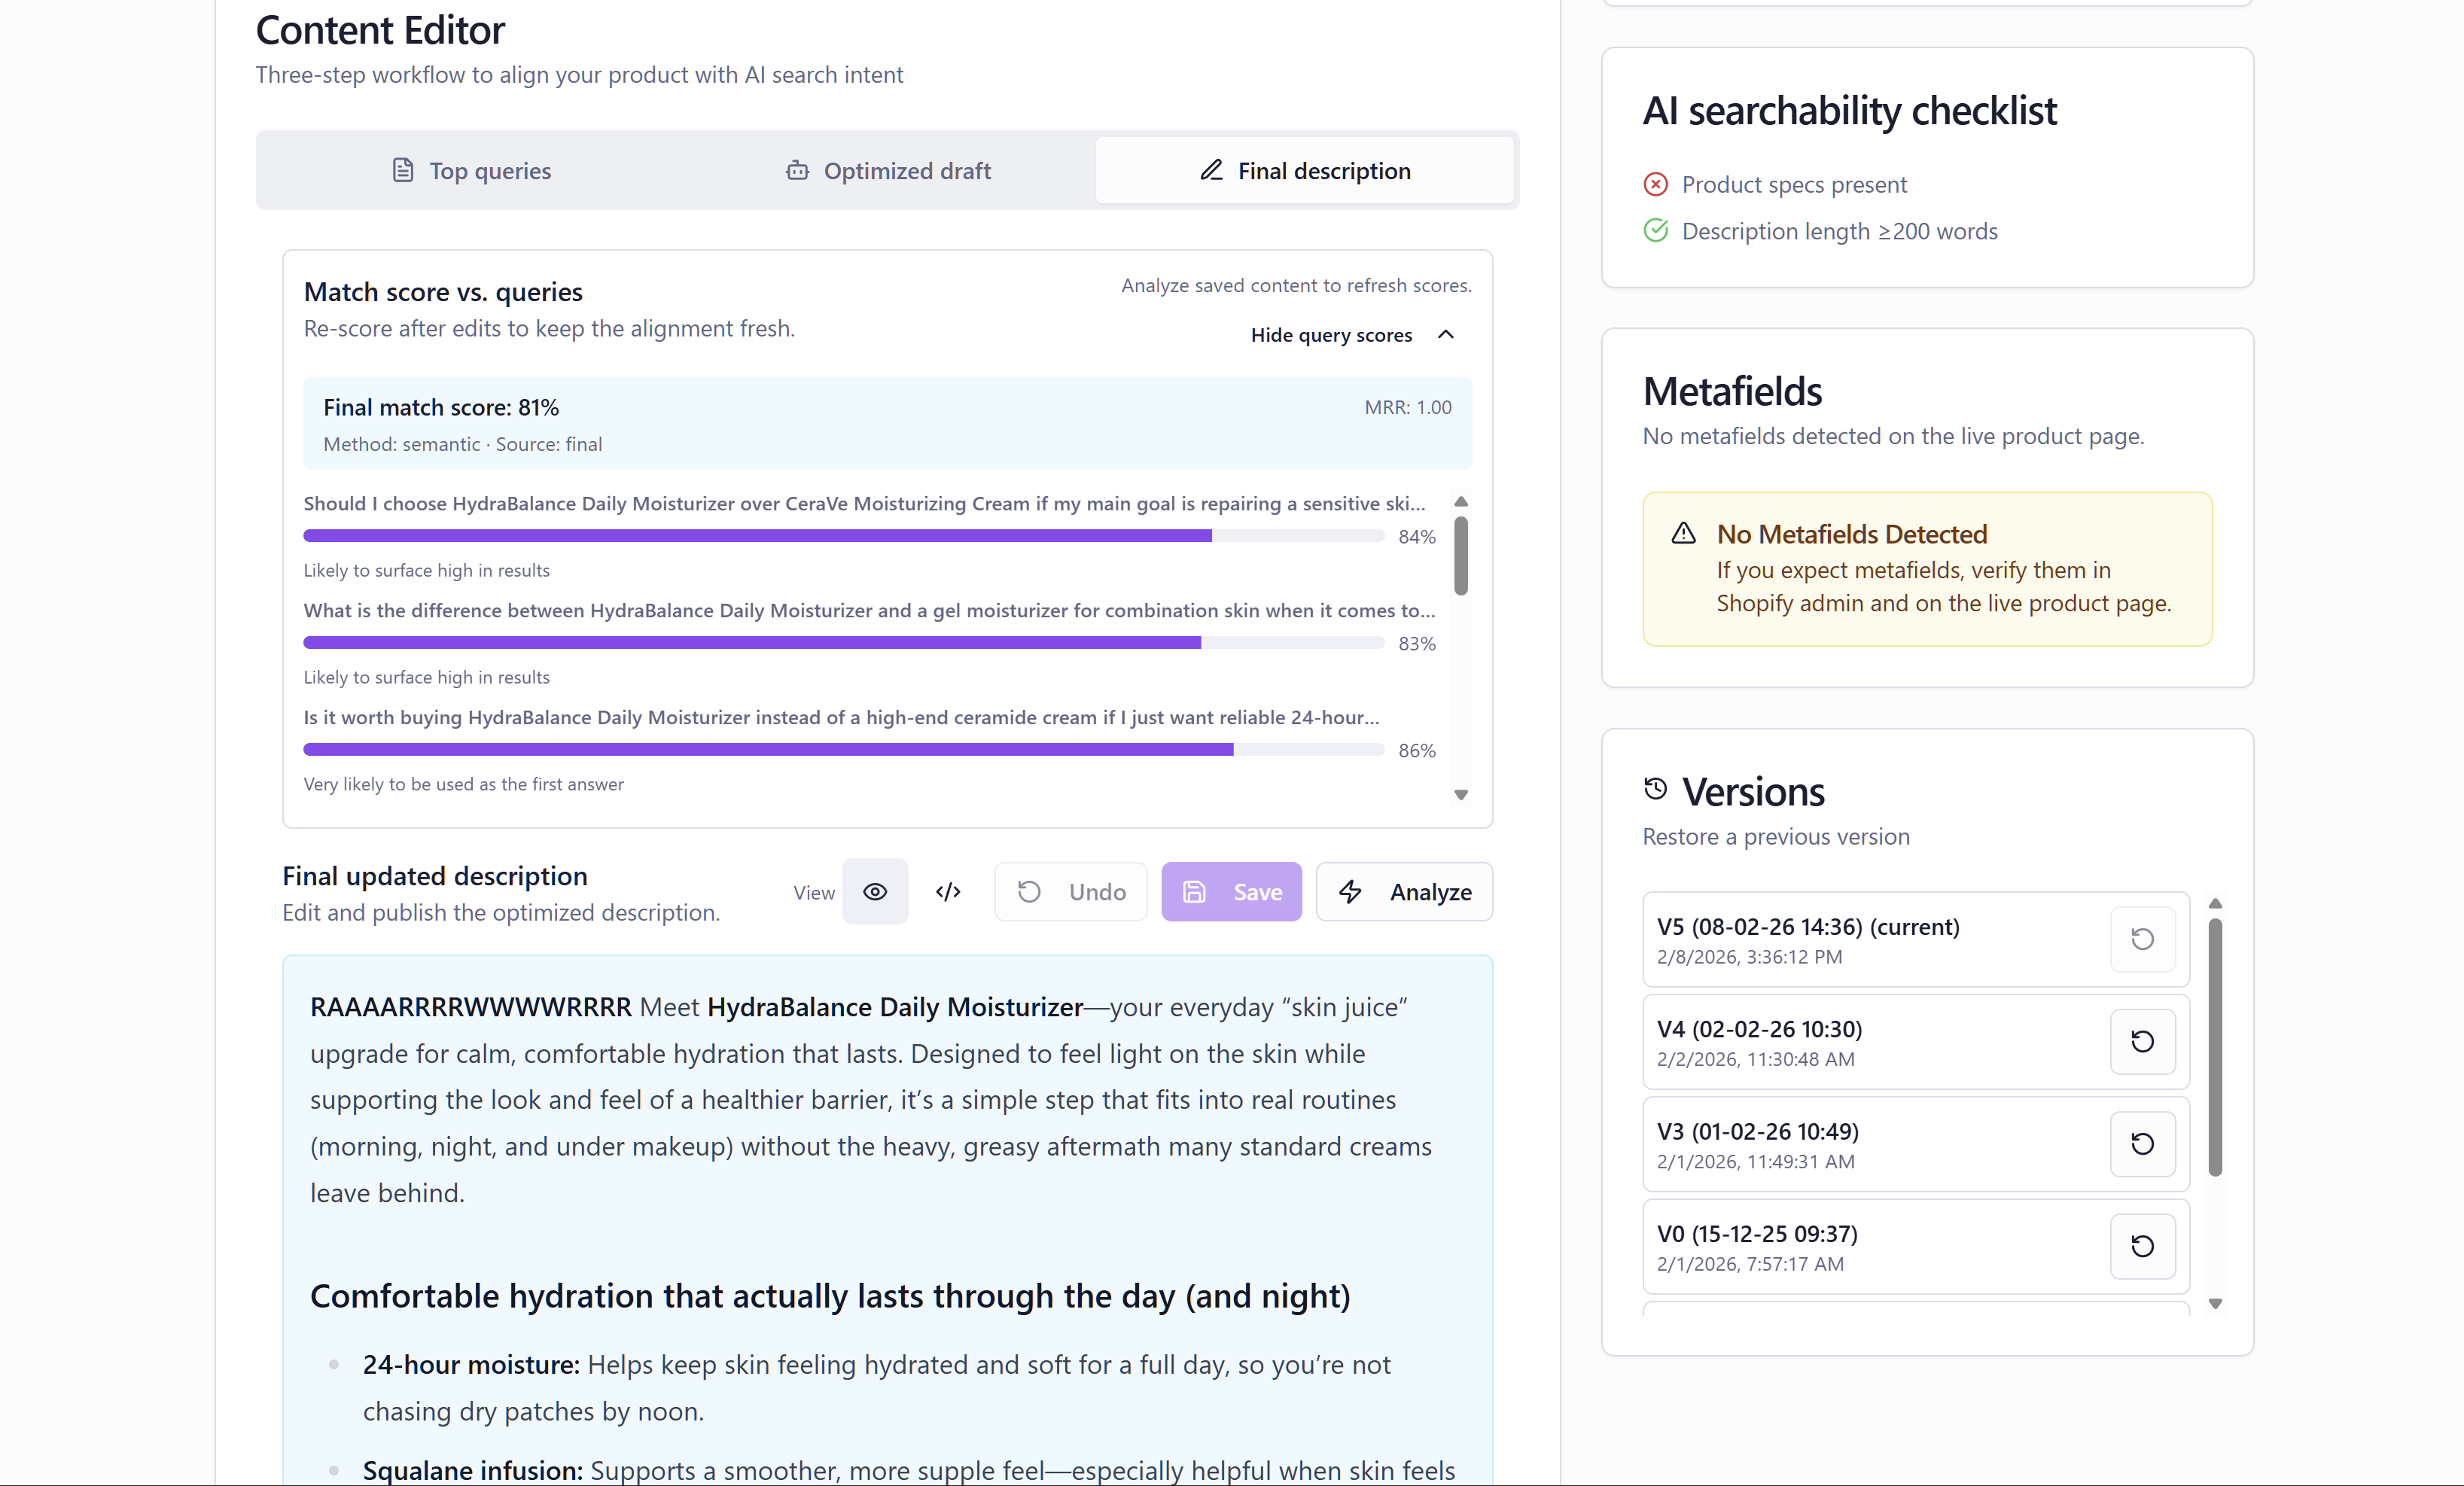
Task: Click the down arrow in the query list scrollbar
Action: [1461, 794]
